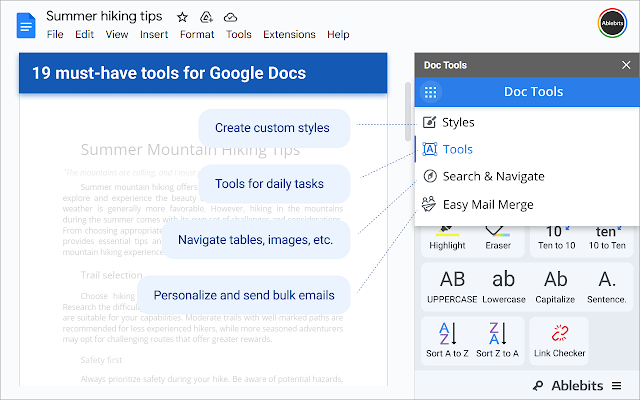The height and width of the screenshot is (400, 640).
Task: Click the blue Doc Tools header title
Action: click(x=533, y=91)
